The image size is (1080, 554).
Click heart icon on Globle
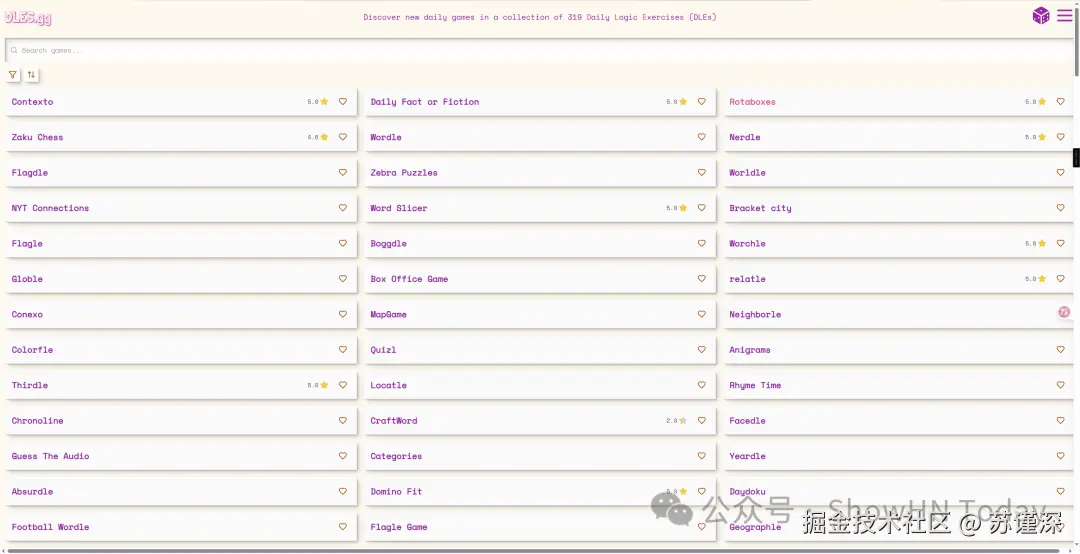pos(342,278)
